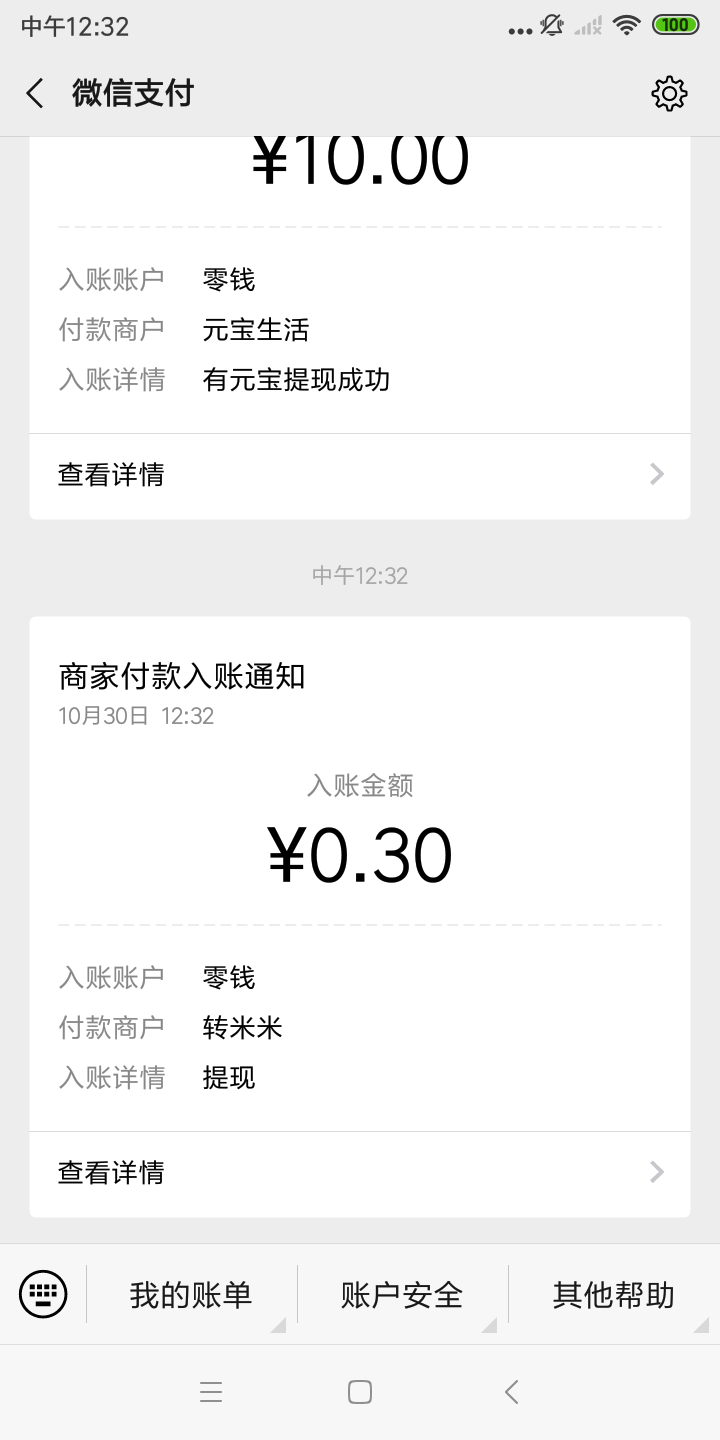The height and width of the screenshot is (1440, 720).
Task: Open settings via the gear icon
Action: point(669,94)
